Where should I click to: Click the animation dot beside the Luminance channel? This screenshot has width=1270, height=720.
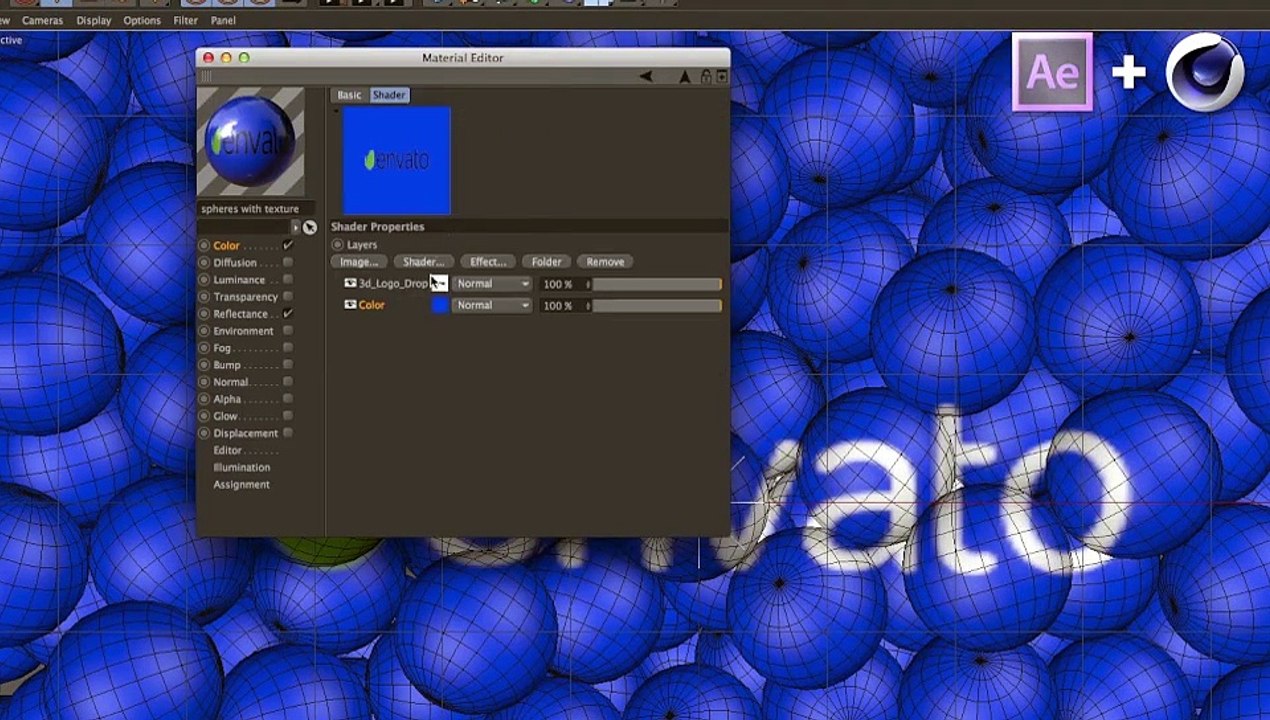pos(204,280)
